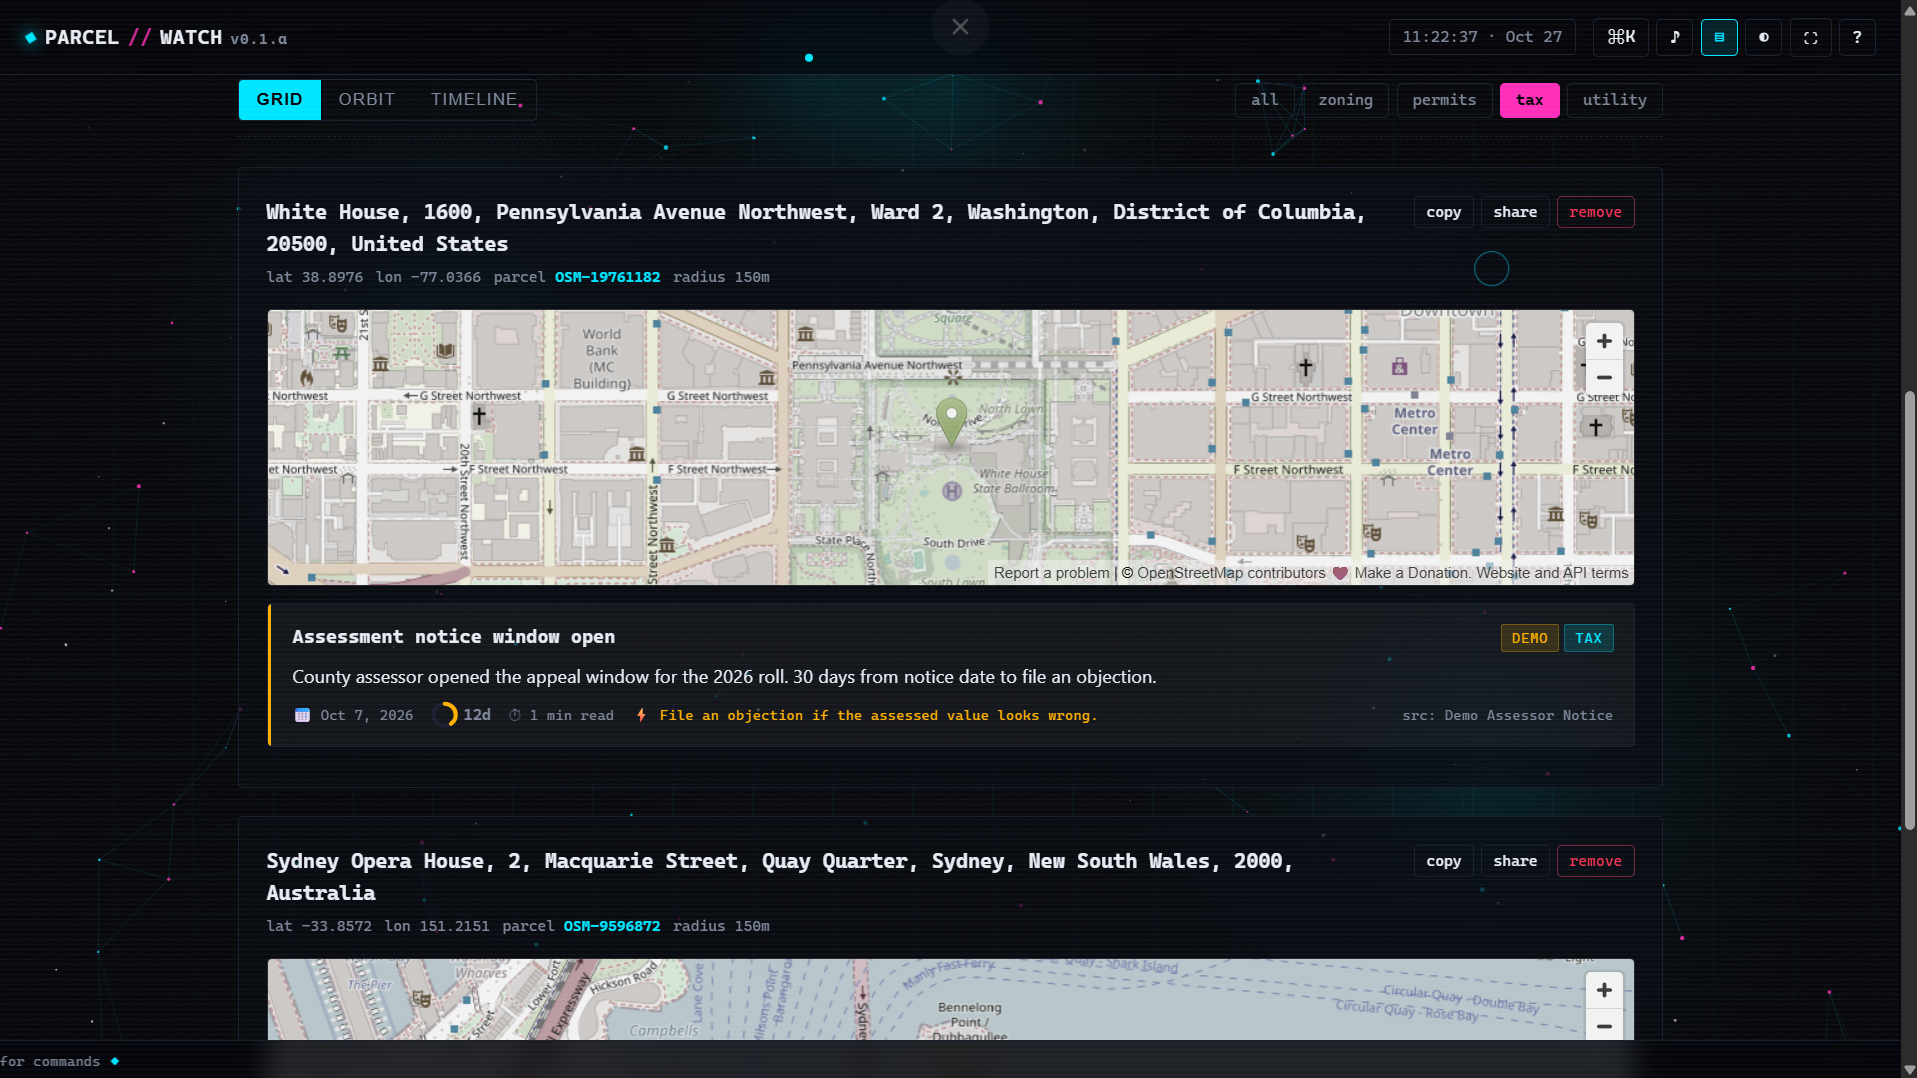Share the White House parcel card
This screenshot has height=1078, width=1917.
point(1515,212)
